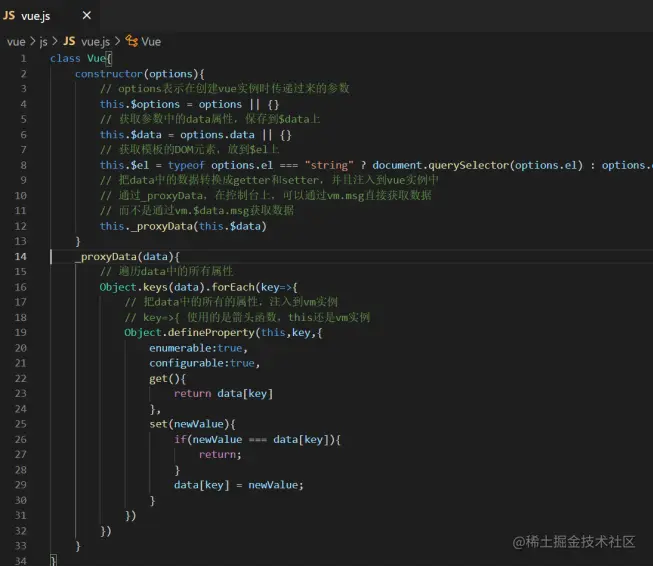653x567 pixels.
Task: Open the 'vue.js' breadcrumb file
Action: [x=95, y=42]
